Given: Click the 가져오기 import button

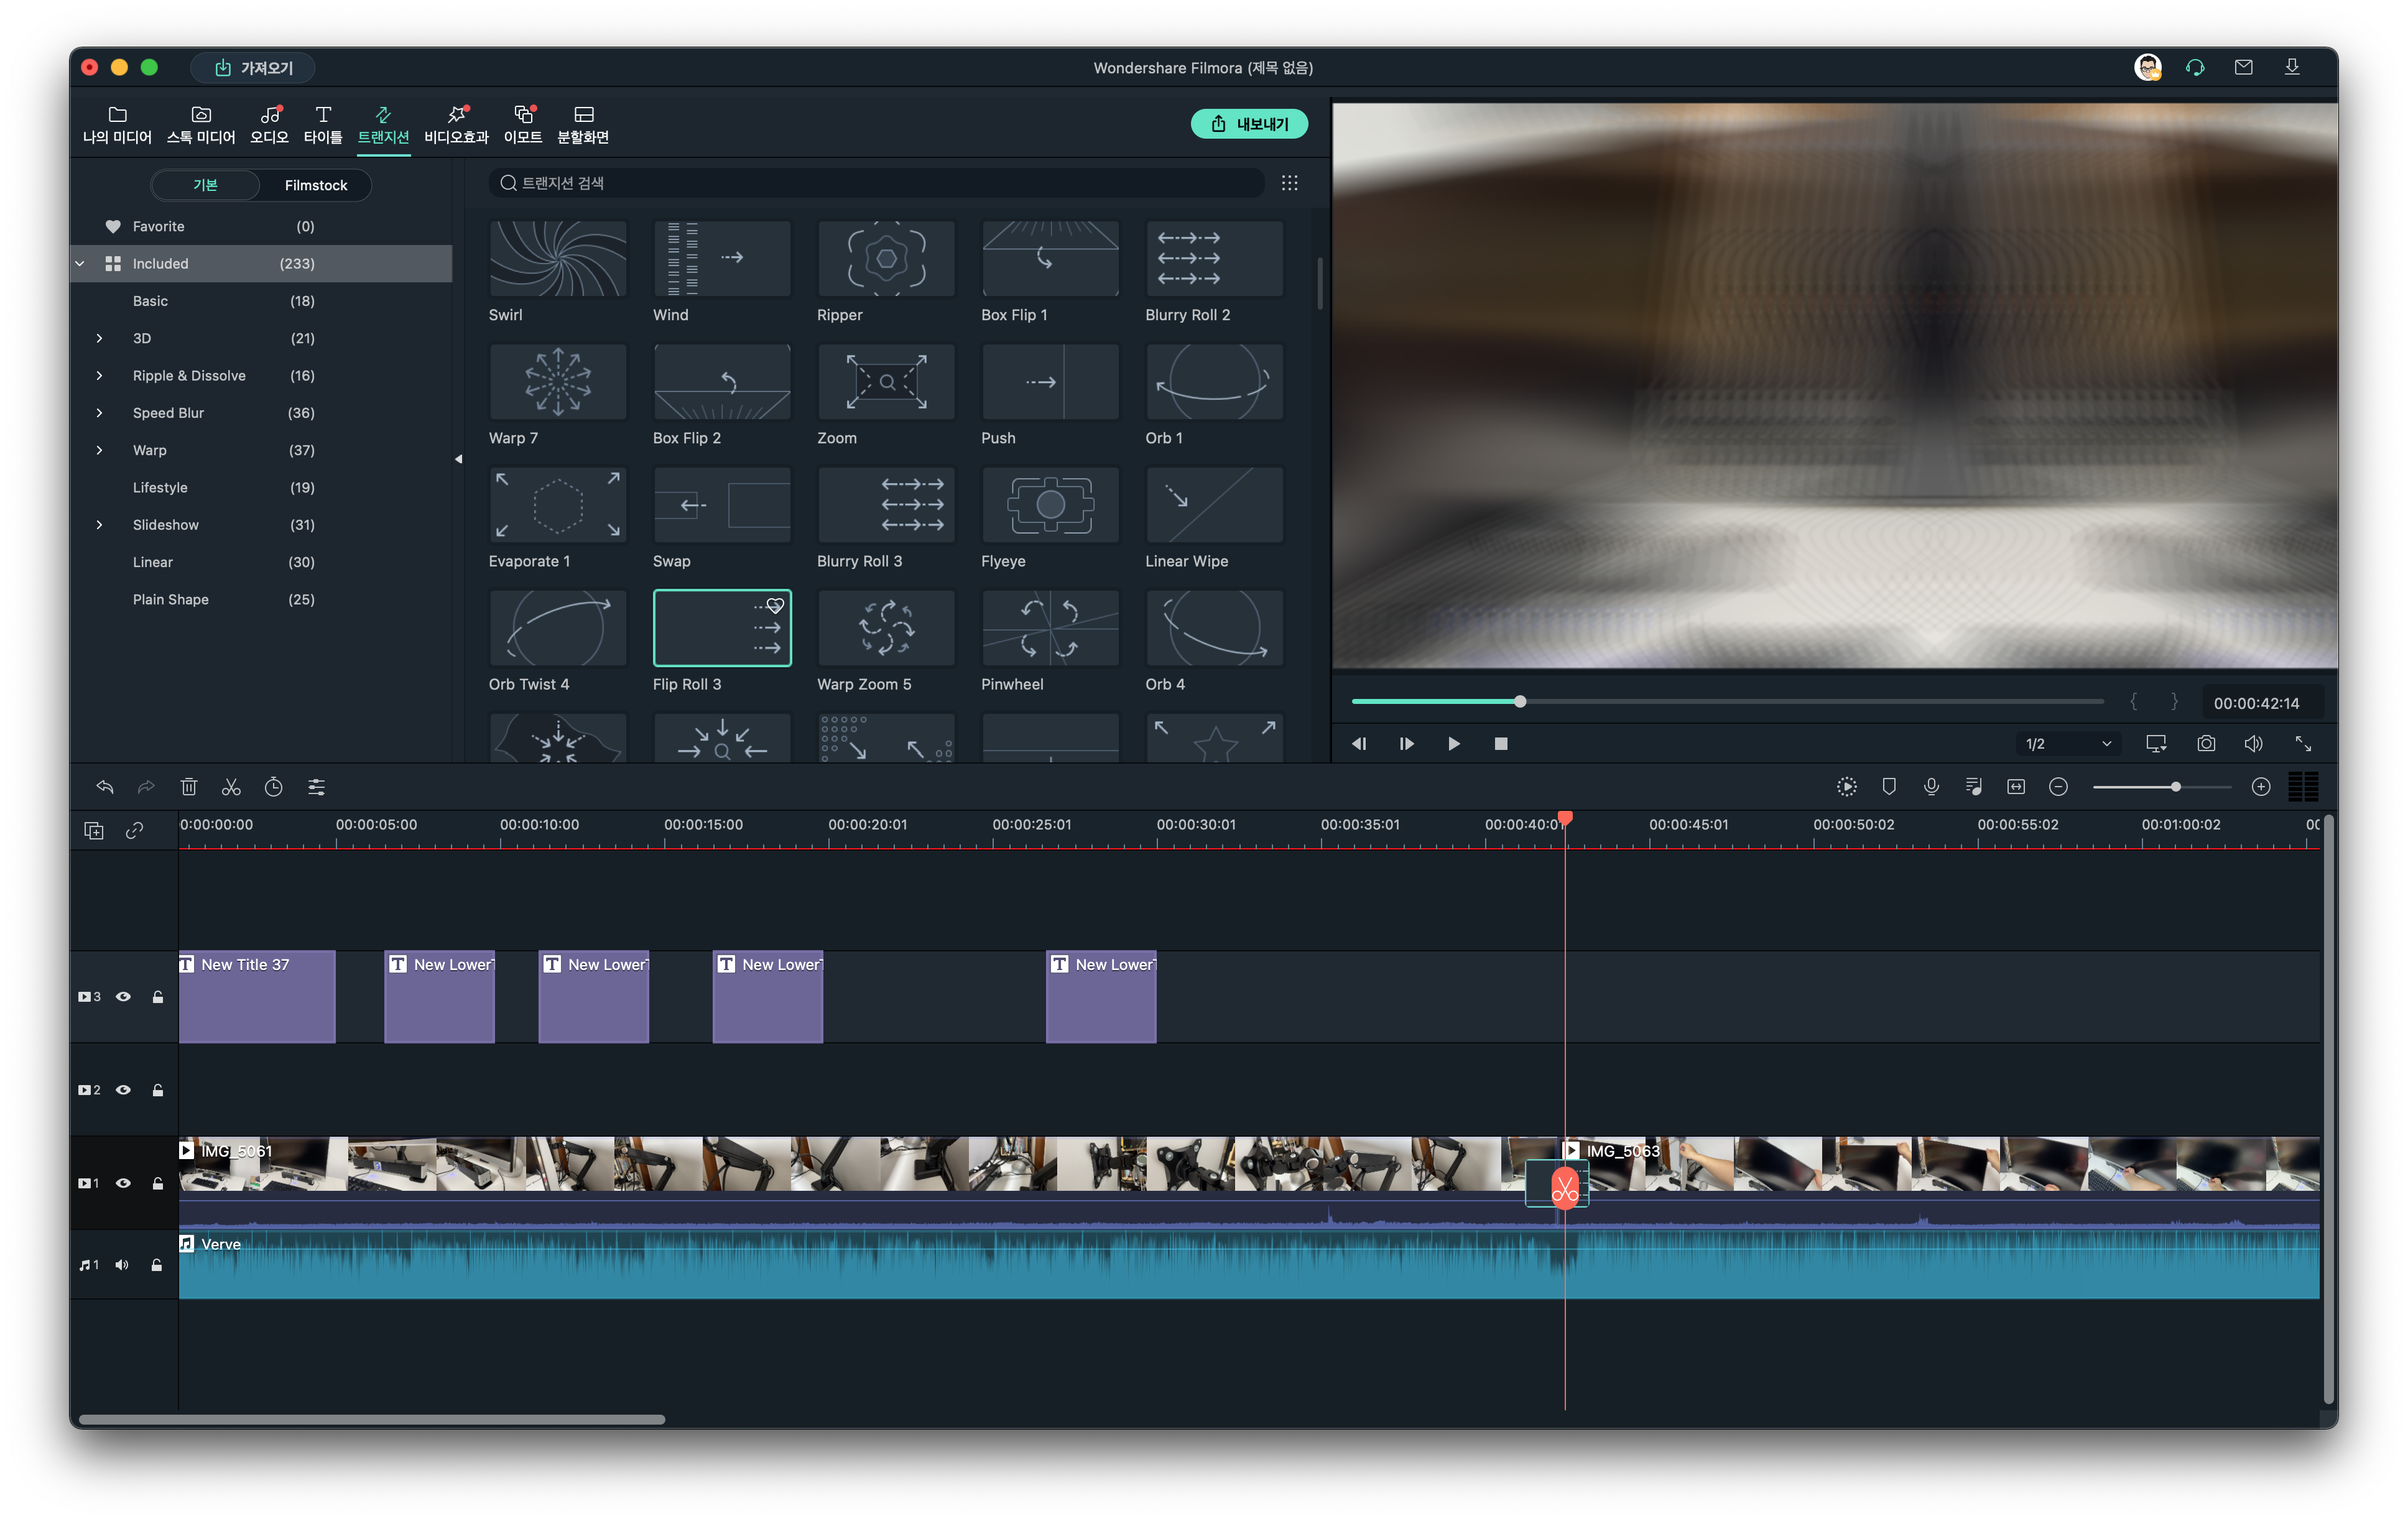Looking at the screenshot, I should 254,67.
